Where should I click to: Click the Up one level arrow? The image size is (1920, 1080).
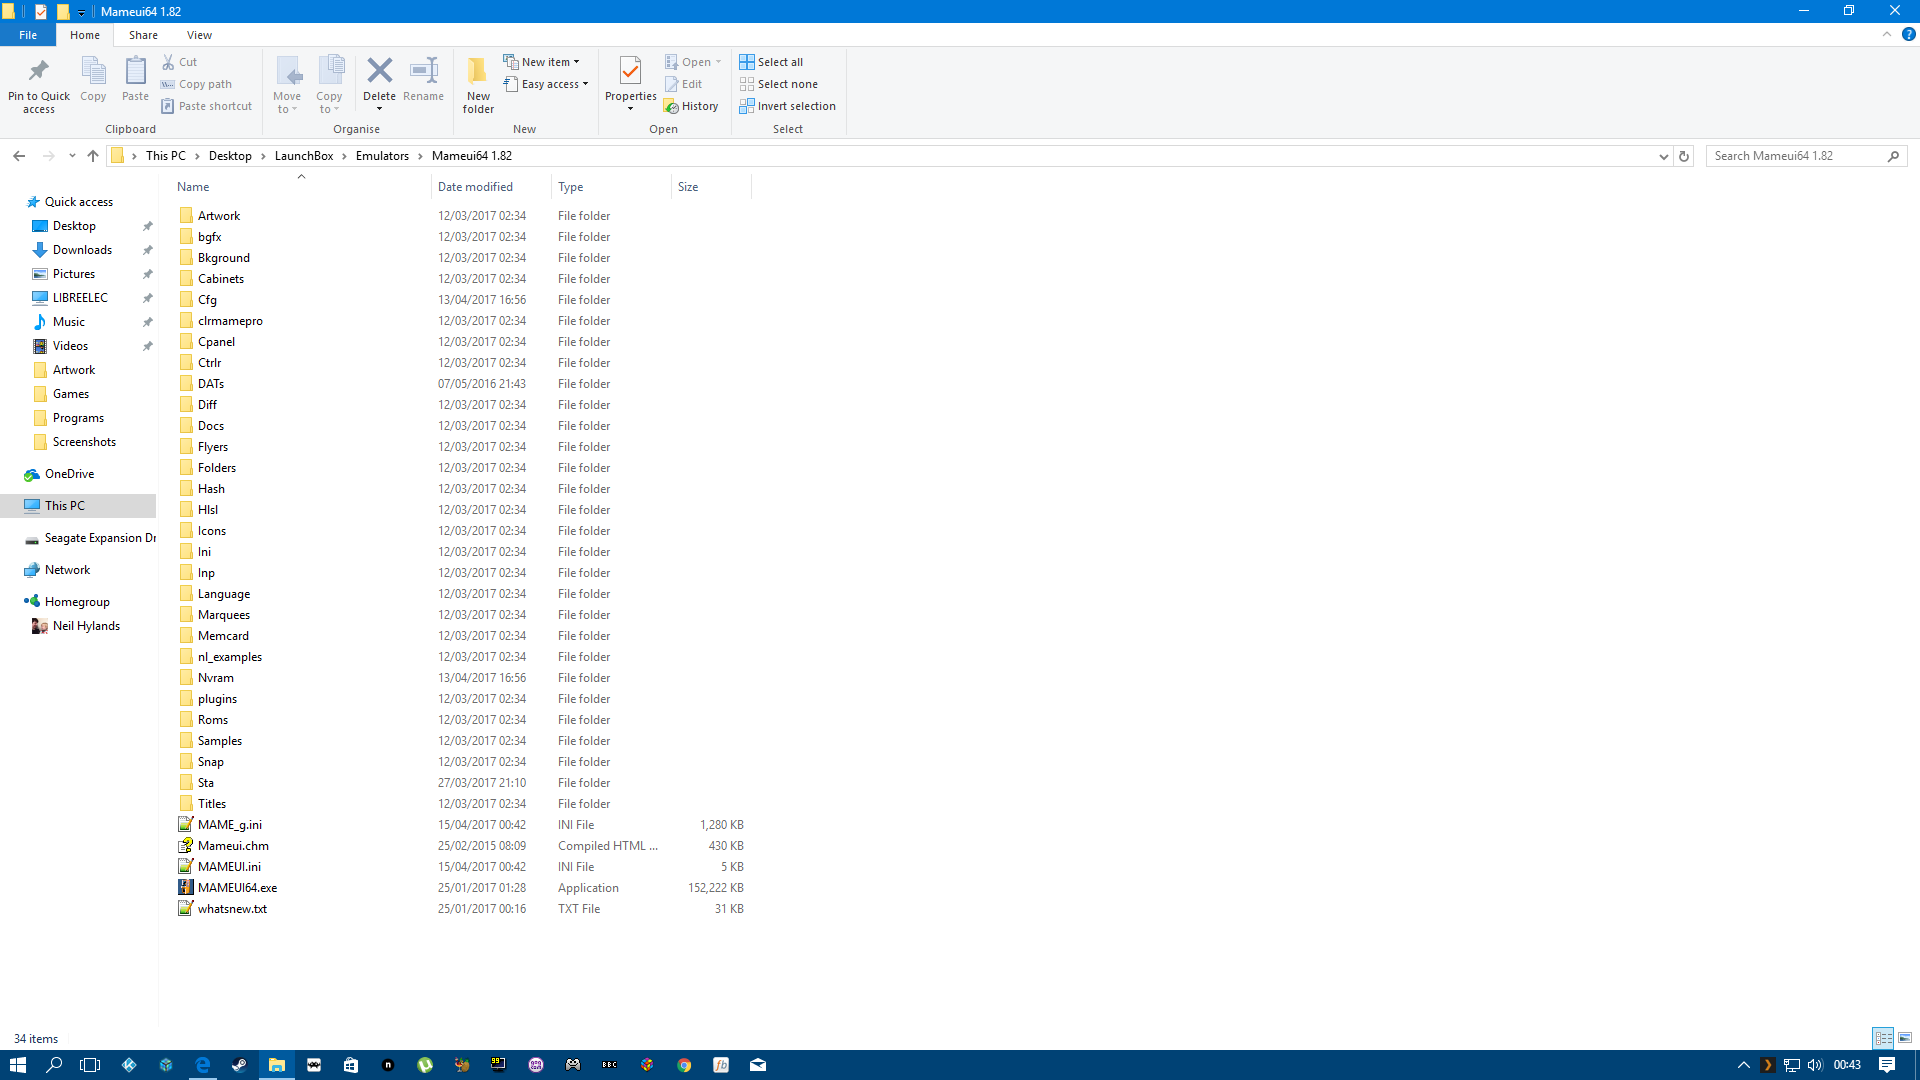click(x=93, y=156)
